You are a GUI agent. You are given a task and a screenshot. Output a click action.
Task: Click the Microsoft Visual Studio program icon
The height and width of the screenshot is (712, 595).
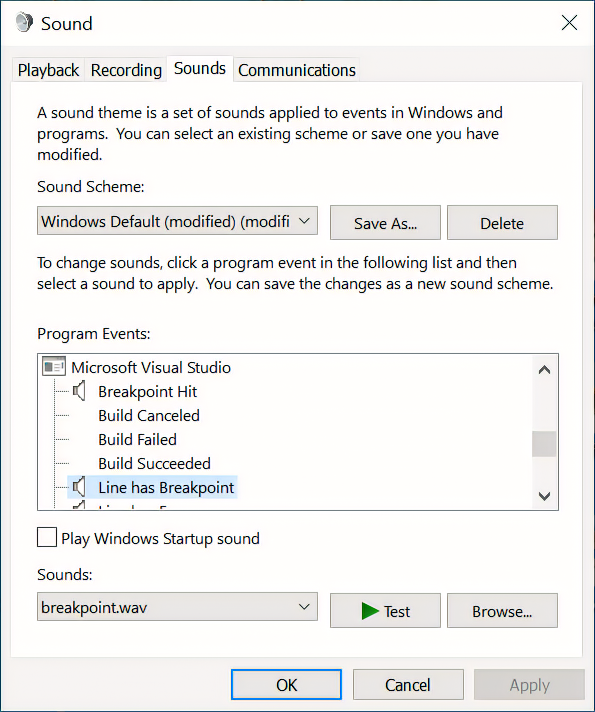[x=54, y=366]
